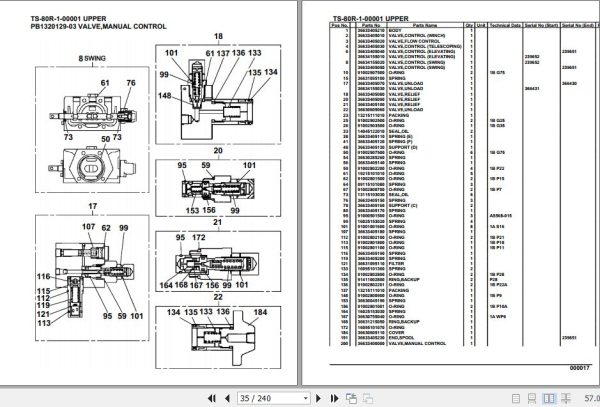Click the diagram heading number 20
The height and width of the screenshot is (407, 600).
click(x=218, y=151)
